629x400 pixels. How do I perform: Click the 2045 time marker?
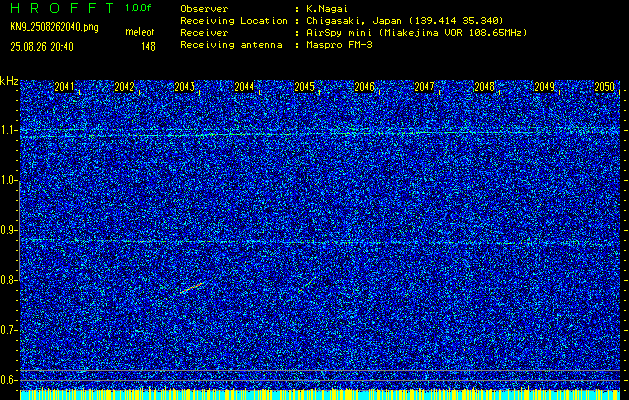pos(304,87)
